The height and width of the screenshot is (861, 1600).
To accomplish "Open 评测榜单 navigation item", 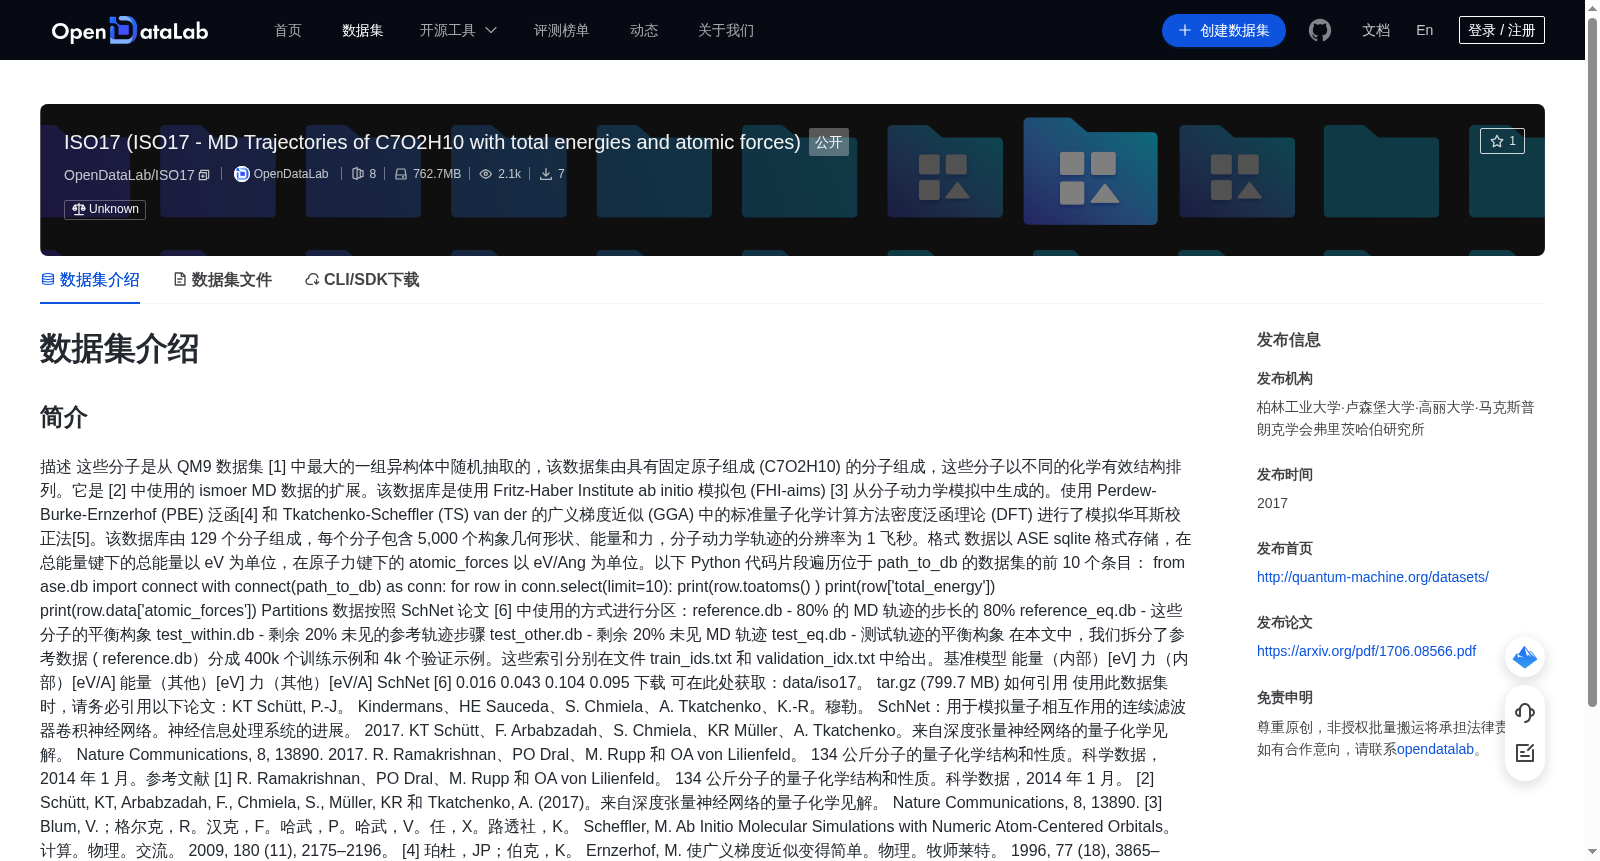I will (562, 30).
